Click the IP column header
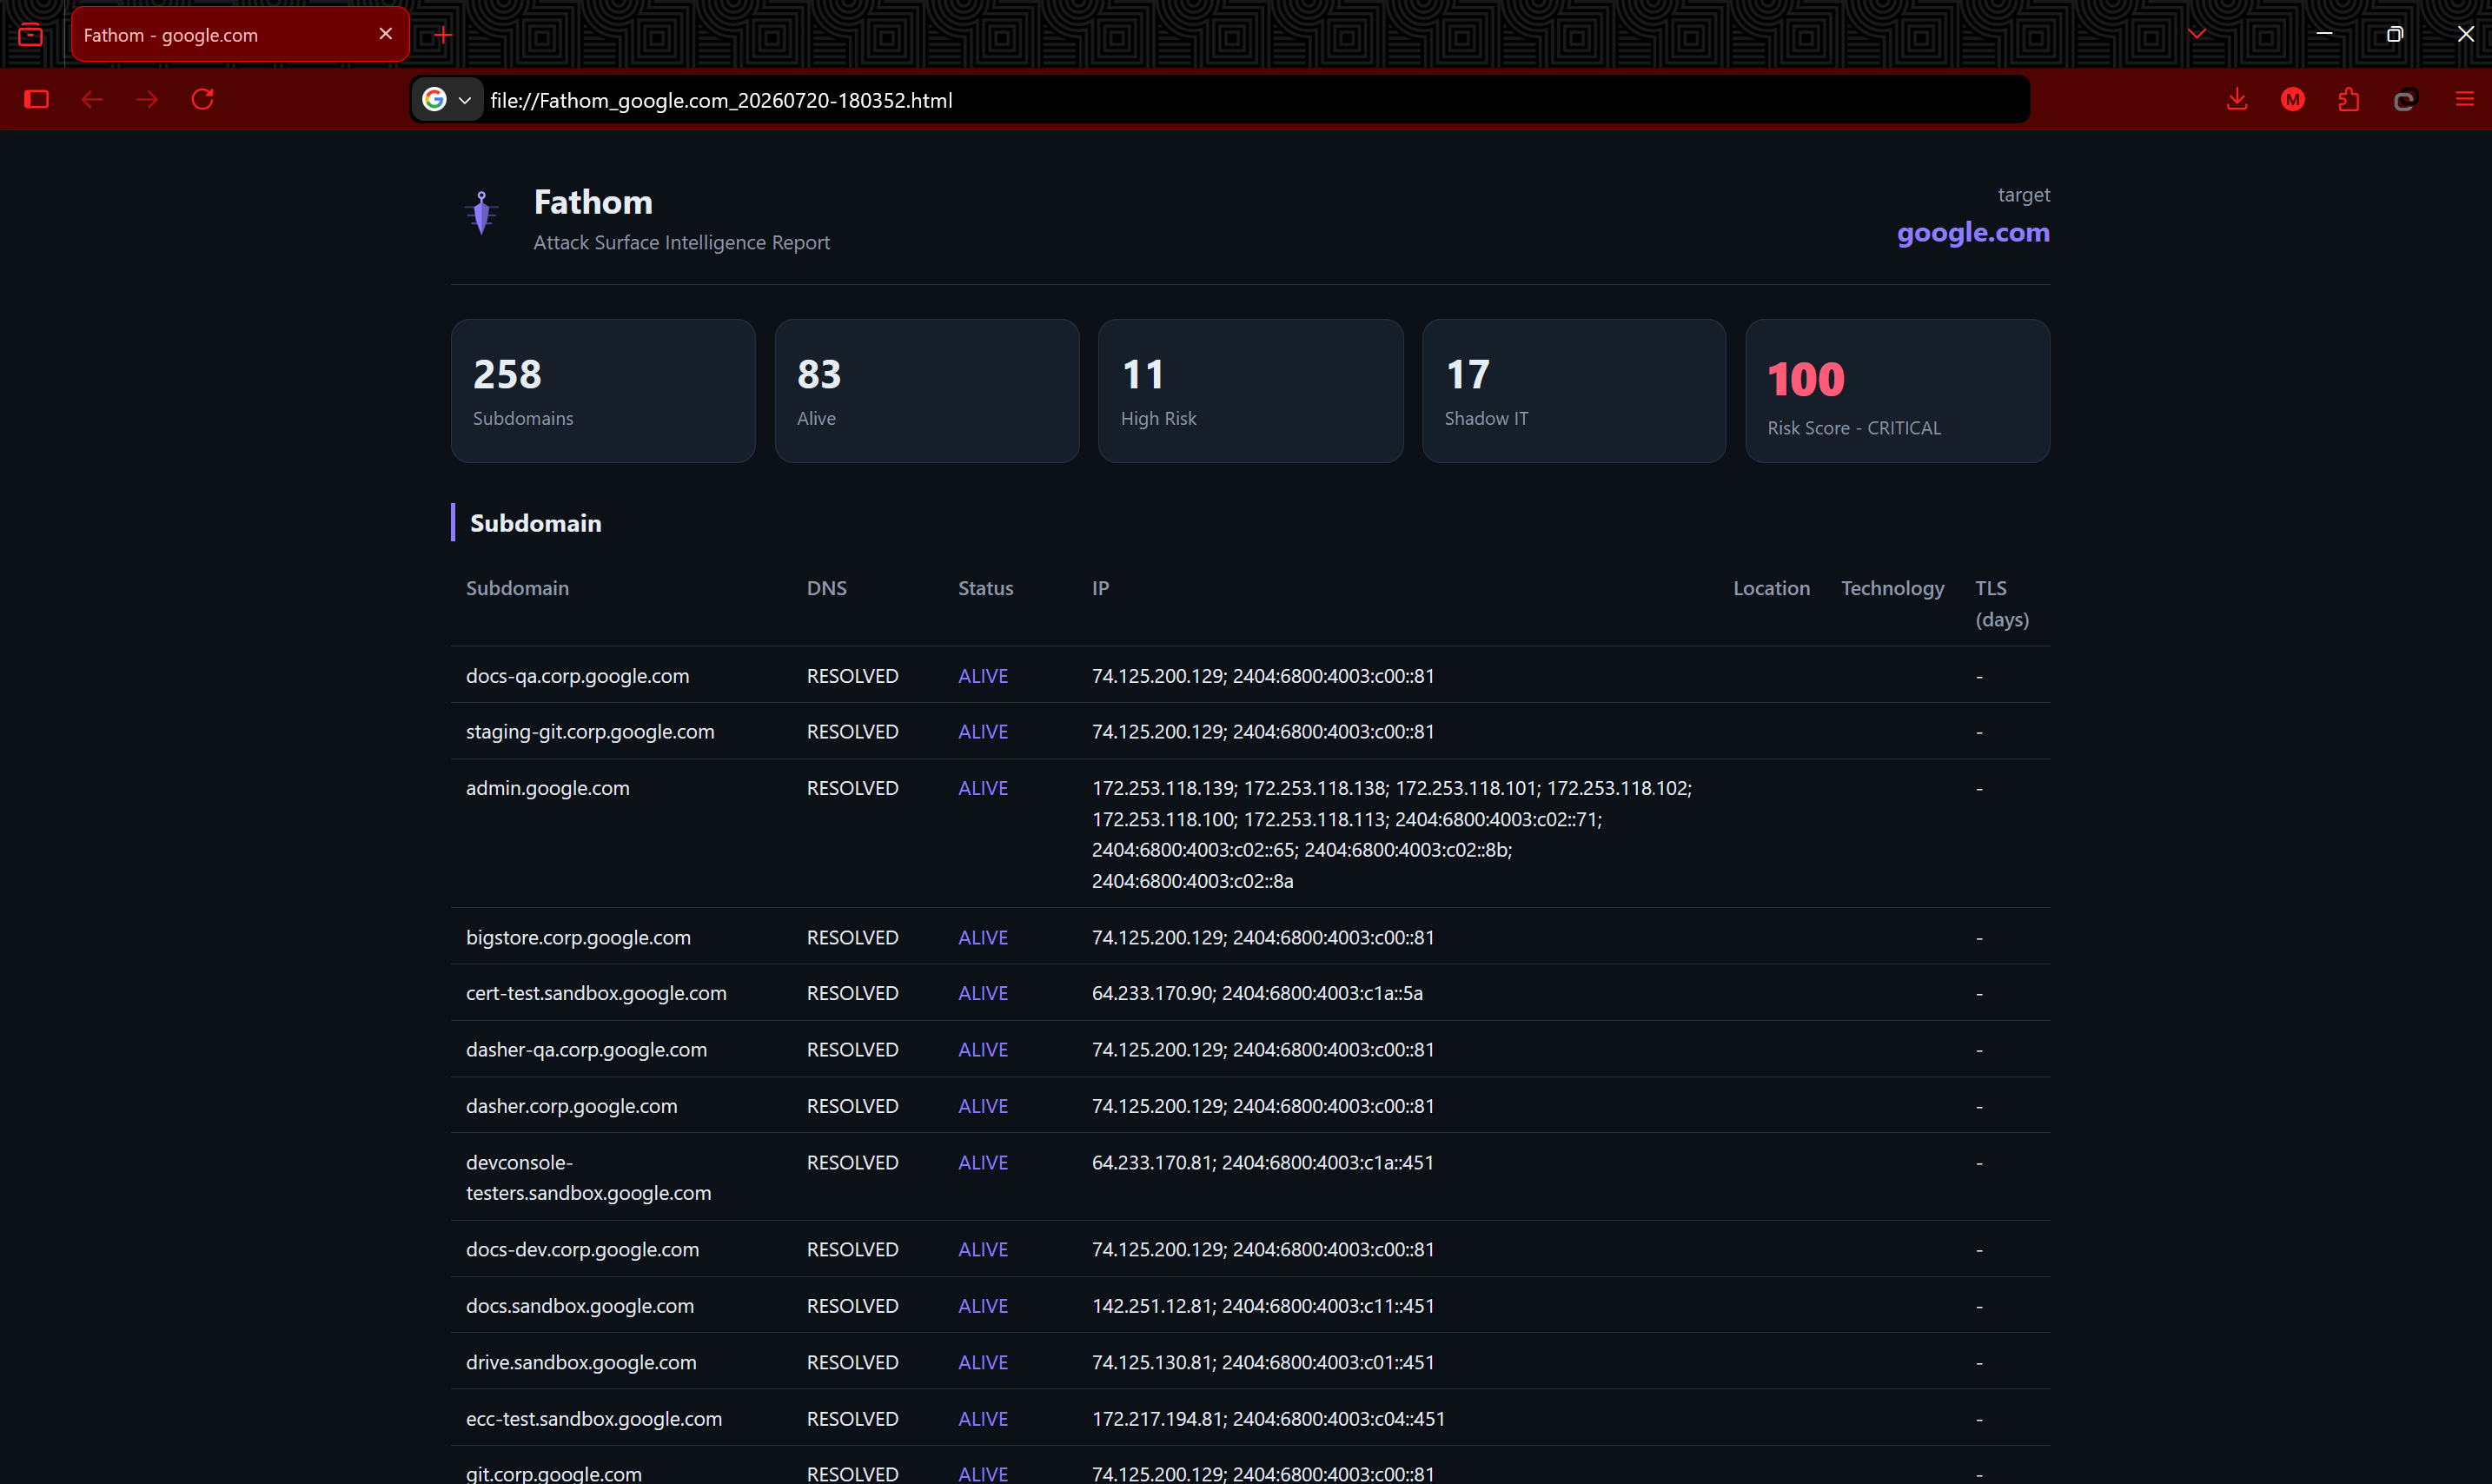 click(1100, 588)
